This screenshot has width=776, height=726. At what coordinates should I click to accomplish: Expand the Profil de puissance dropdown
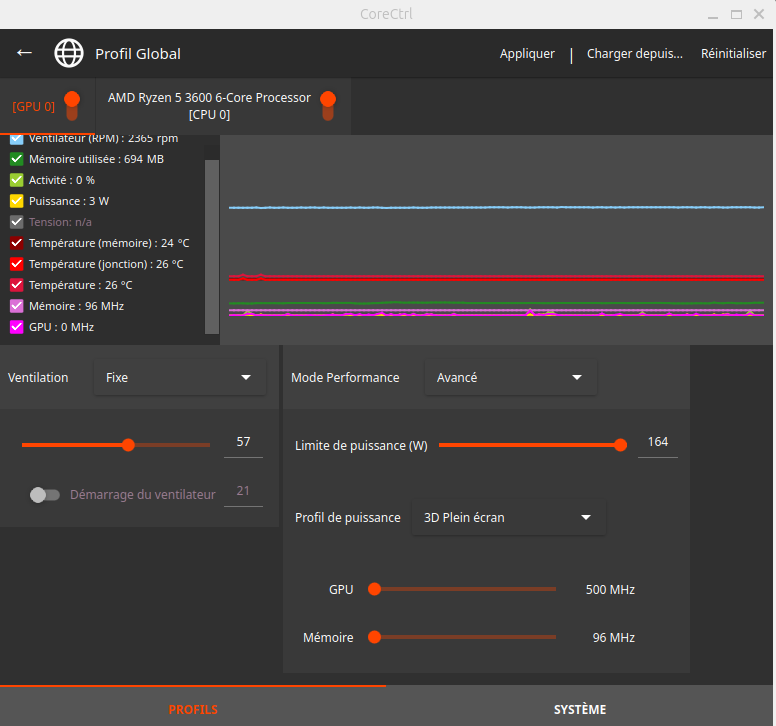pos(508,518)
